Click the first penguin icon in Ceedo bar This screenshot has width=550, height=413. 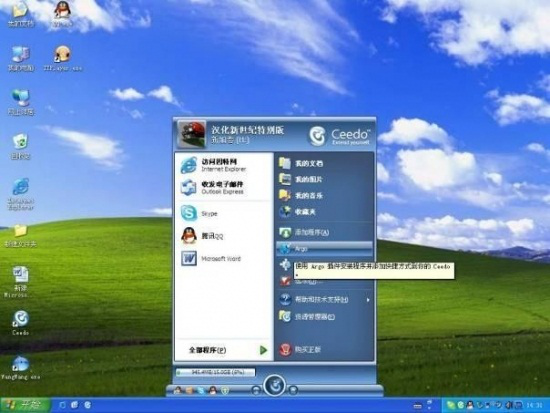click(x=178, y=390)
